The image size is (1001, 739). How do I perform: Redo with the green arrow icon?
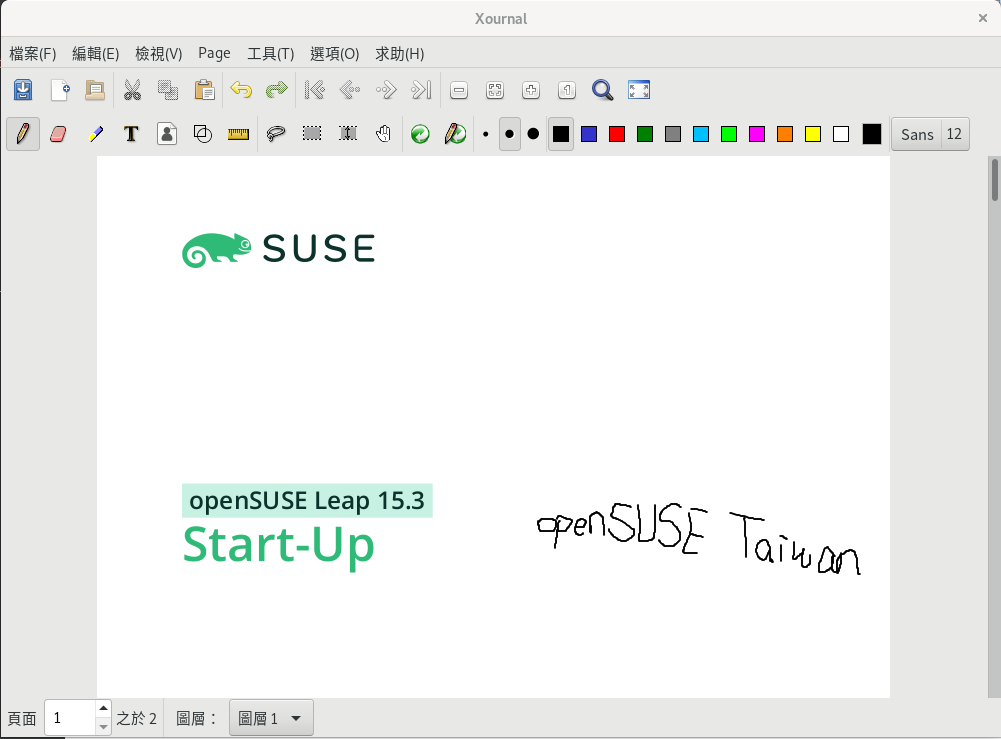276,90
